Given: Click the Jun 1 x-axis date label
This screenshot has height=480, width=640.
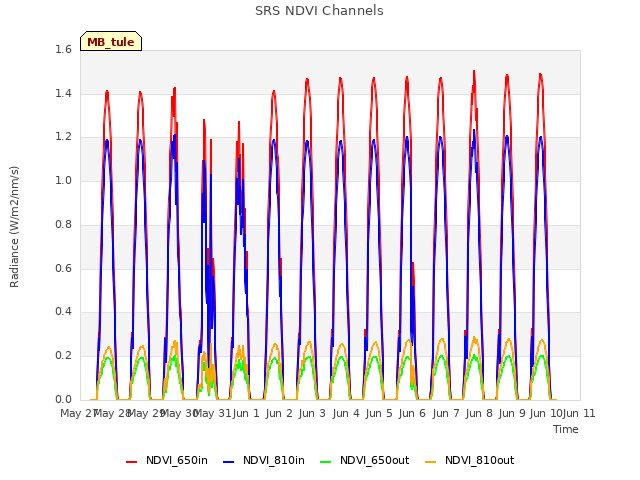Looking at the screenshot, I should [246, 413].
